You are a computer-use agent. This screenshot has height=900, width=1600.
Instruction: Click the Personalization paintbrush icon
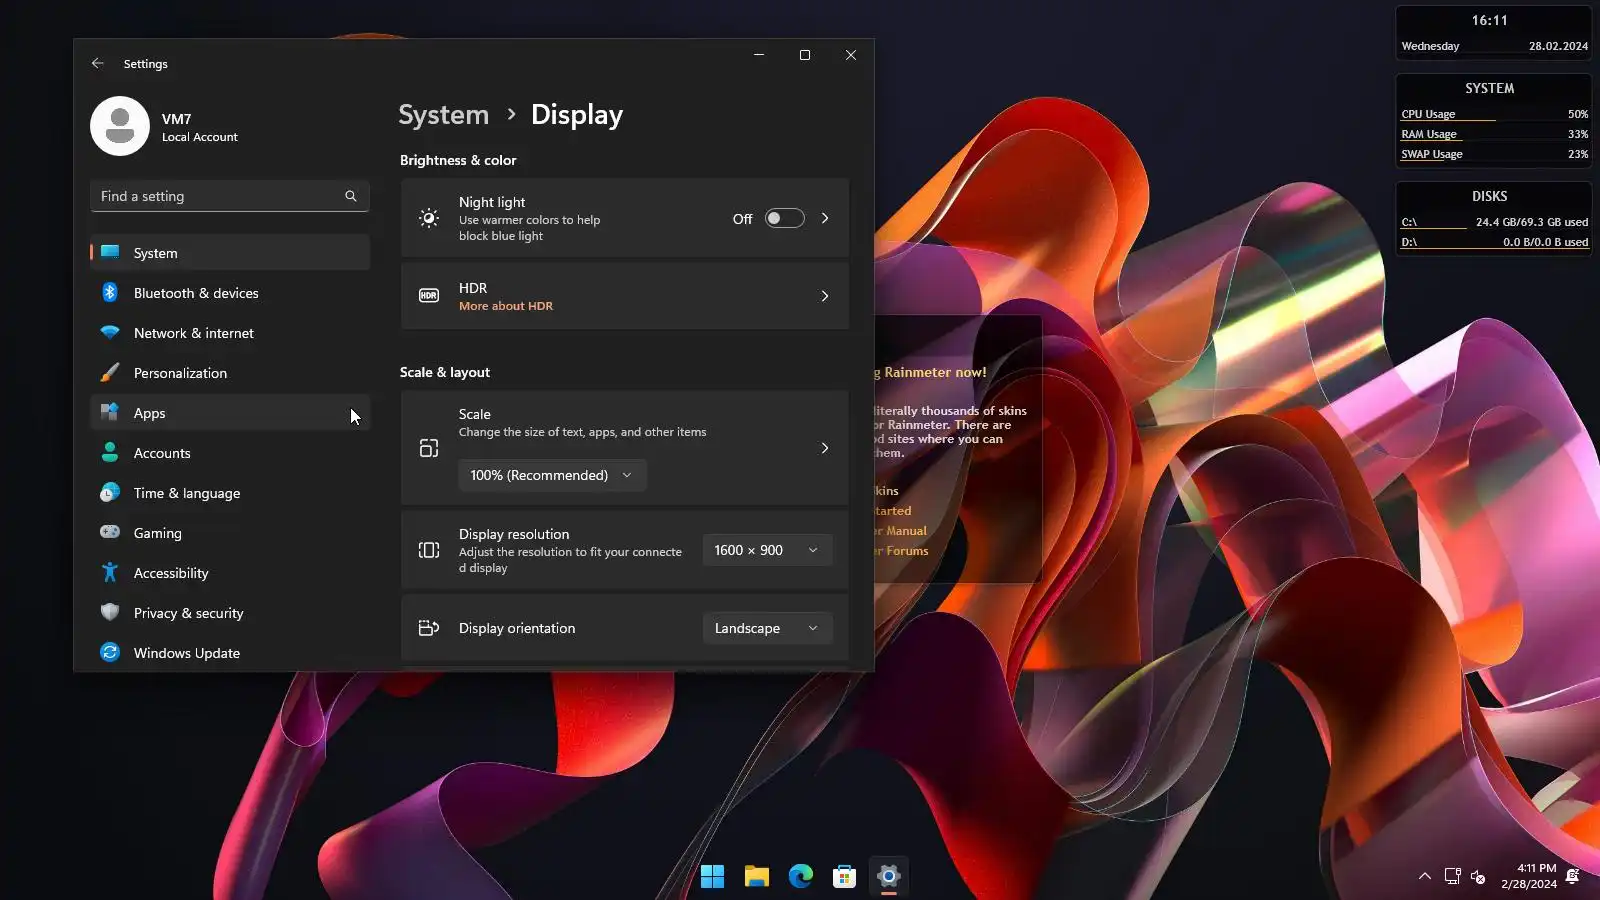coord(110,373)
